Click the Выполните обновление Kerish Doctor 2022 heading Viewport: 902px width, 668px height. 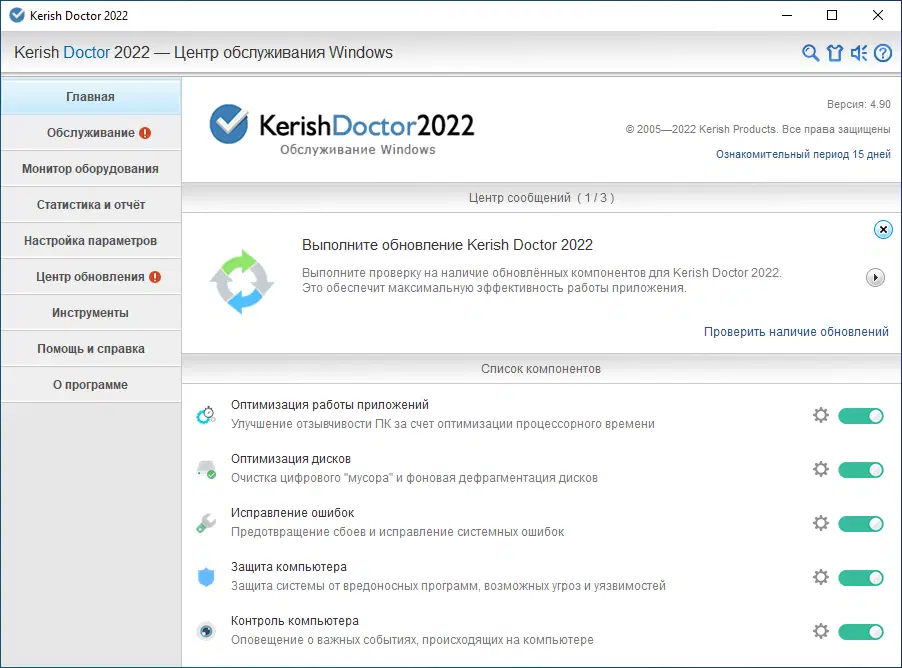(x=447, y=245)
